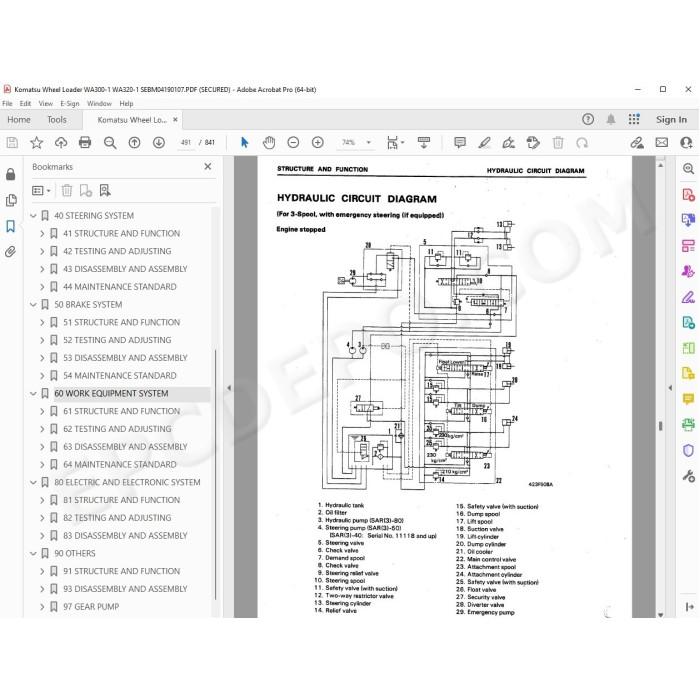Screen dimensions: 700x700
Task: Switch to the Tools tab
Action: tap(57, 120)
